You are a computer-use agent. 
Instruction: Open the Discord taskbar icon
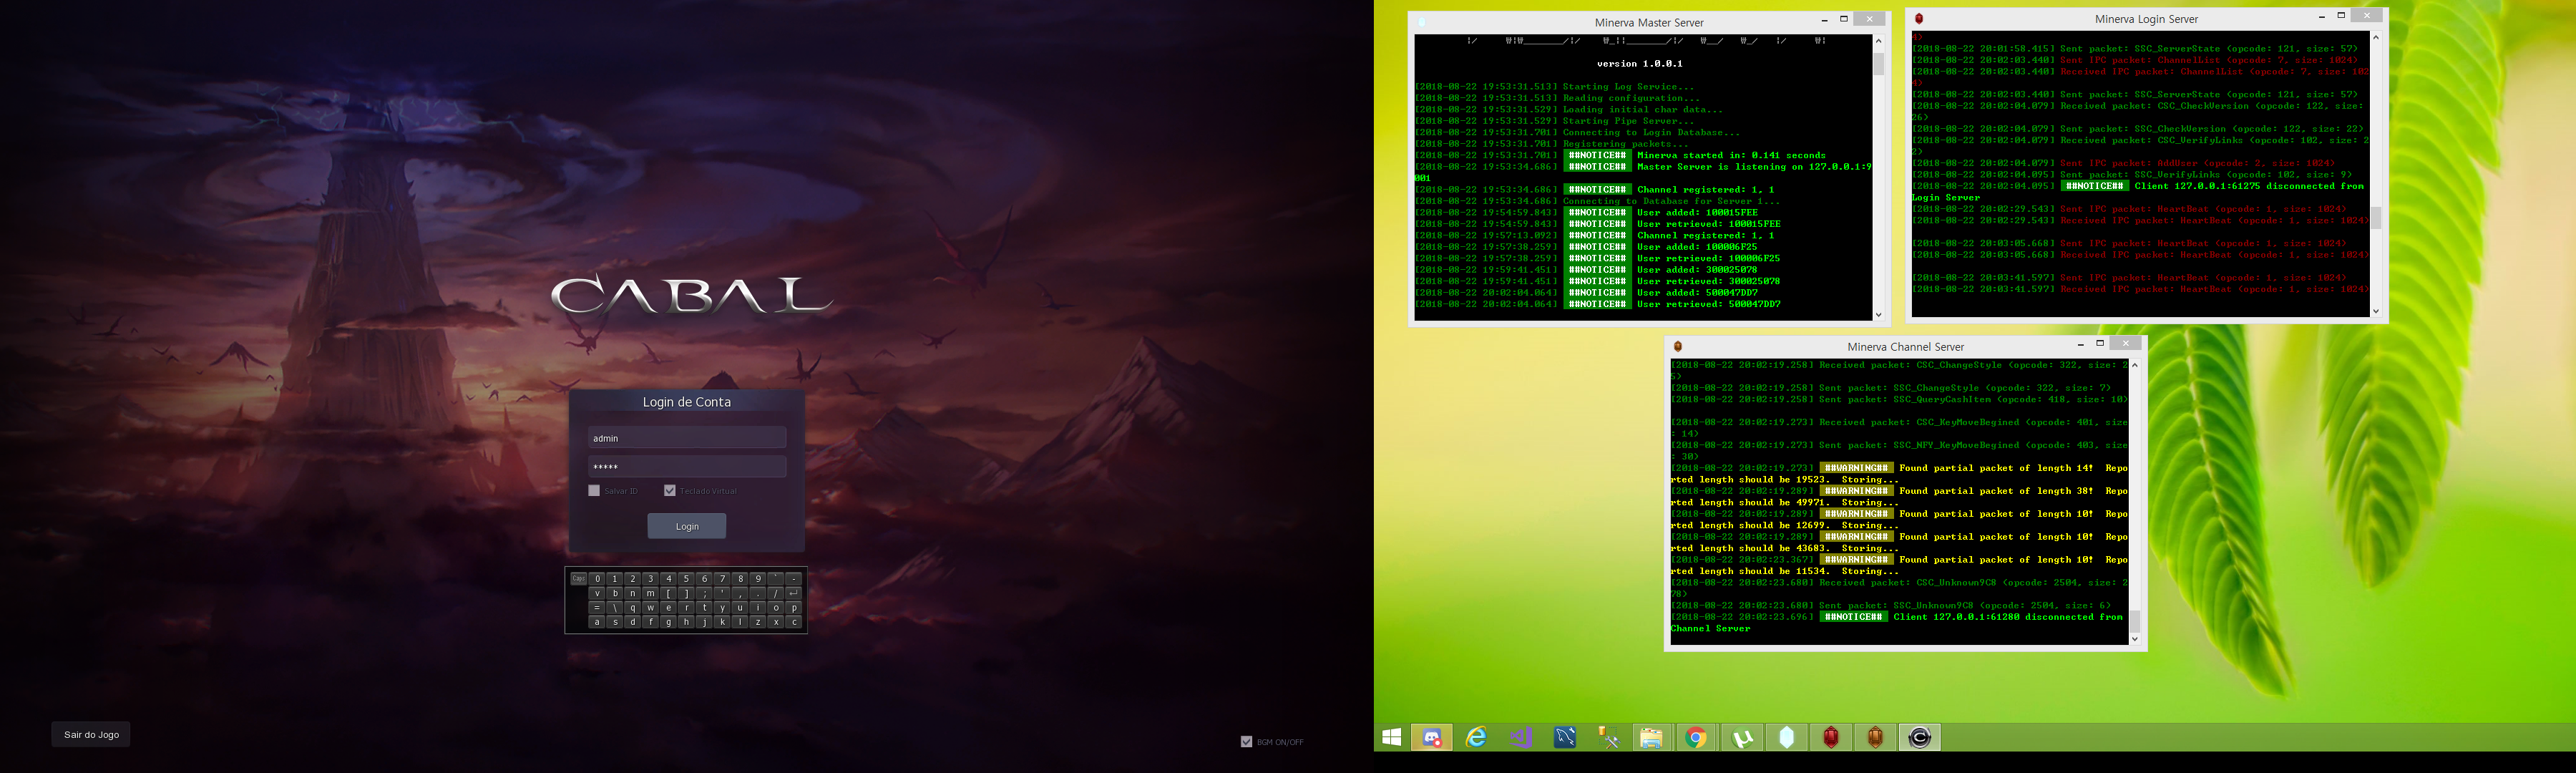coord(1431,738)
